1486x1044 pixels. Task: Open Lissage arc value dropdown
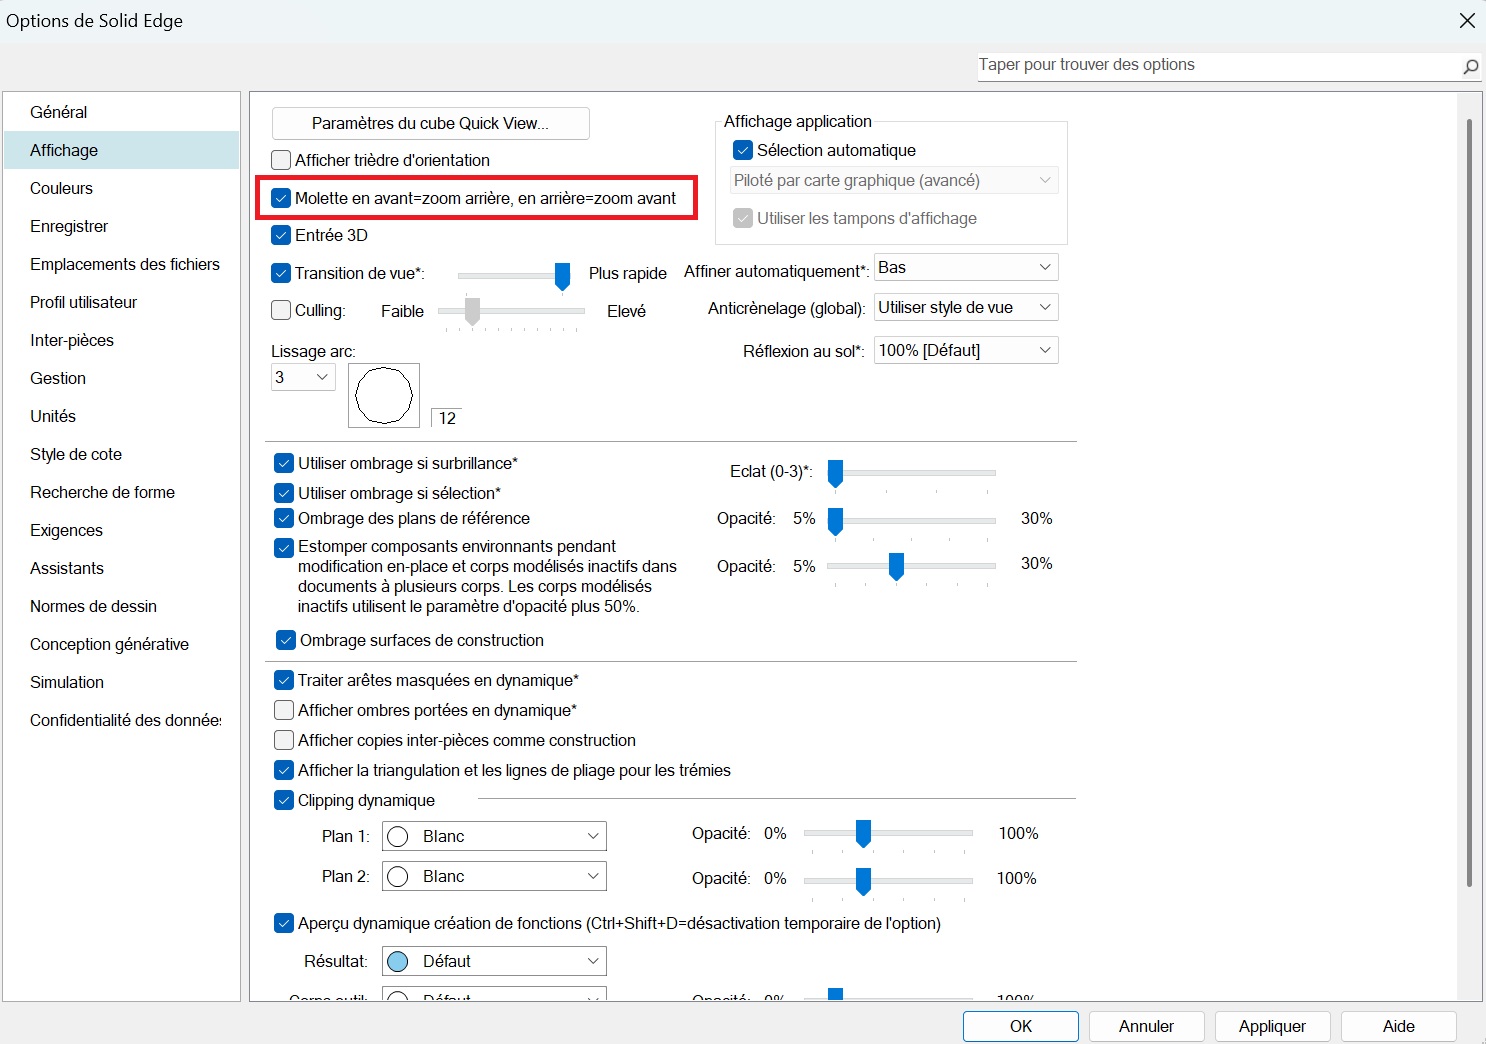303,377
